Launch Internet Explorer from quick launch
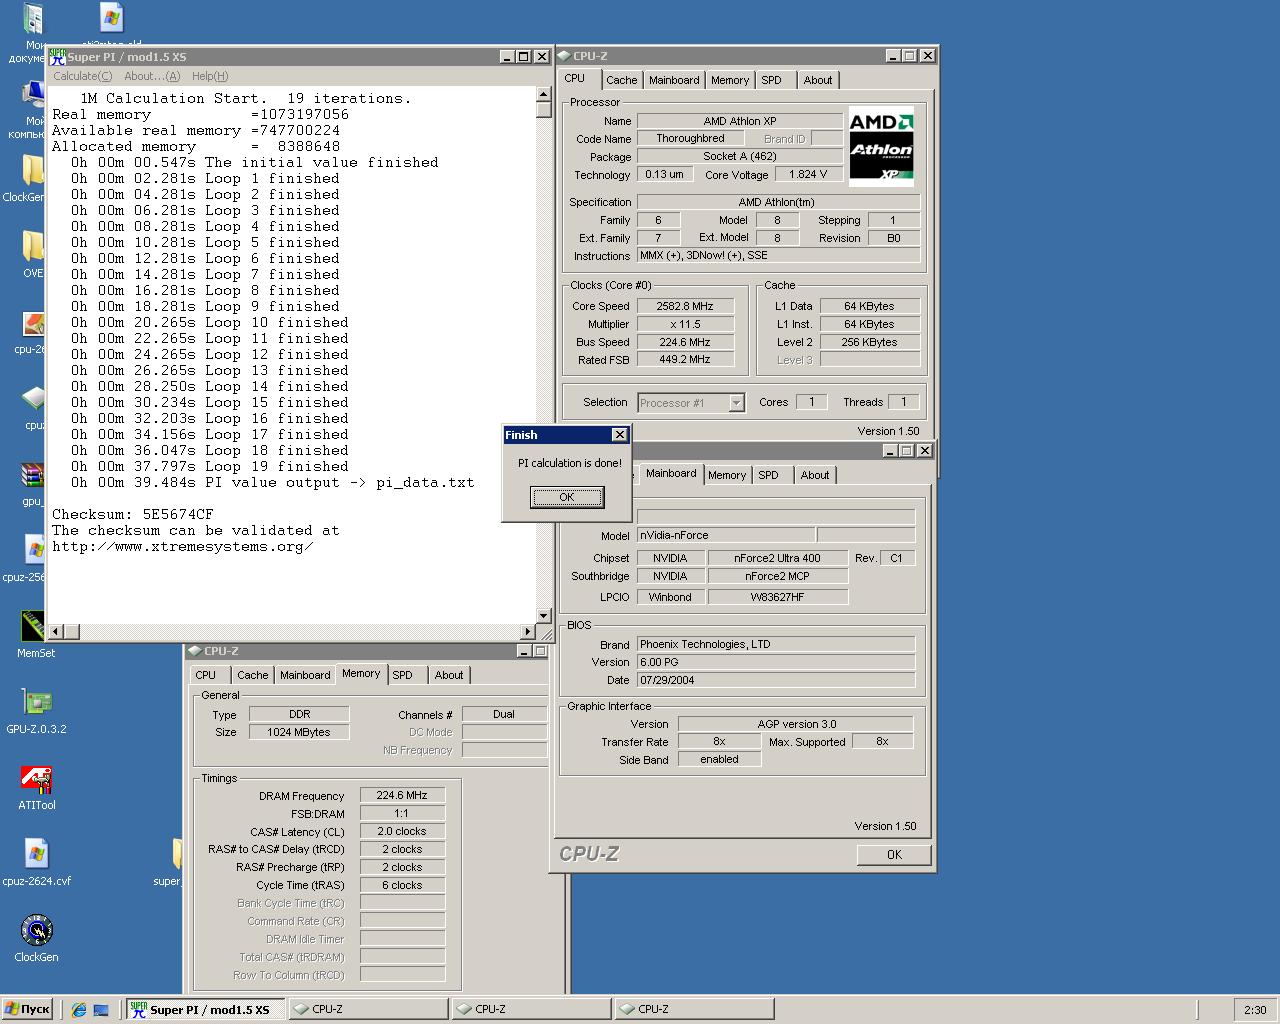Screen dimensions: 1280x1024 (79, 1010)
